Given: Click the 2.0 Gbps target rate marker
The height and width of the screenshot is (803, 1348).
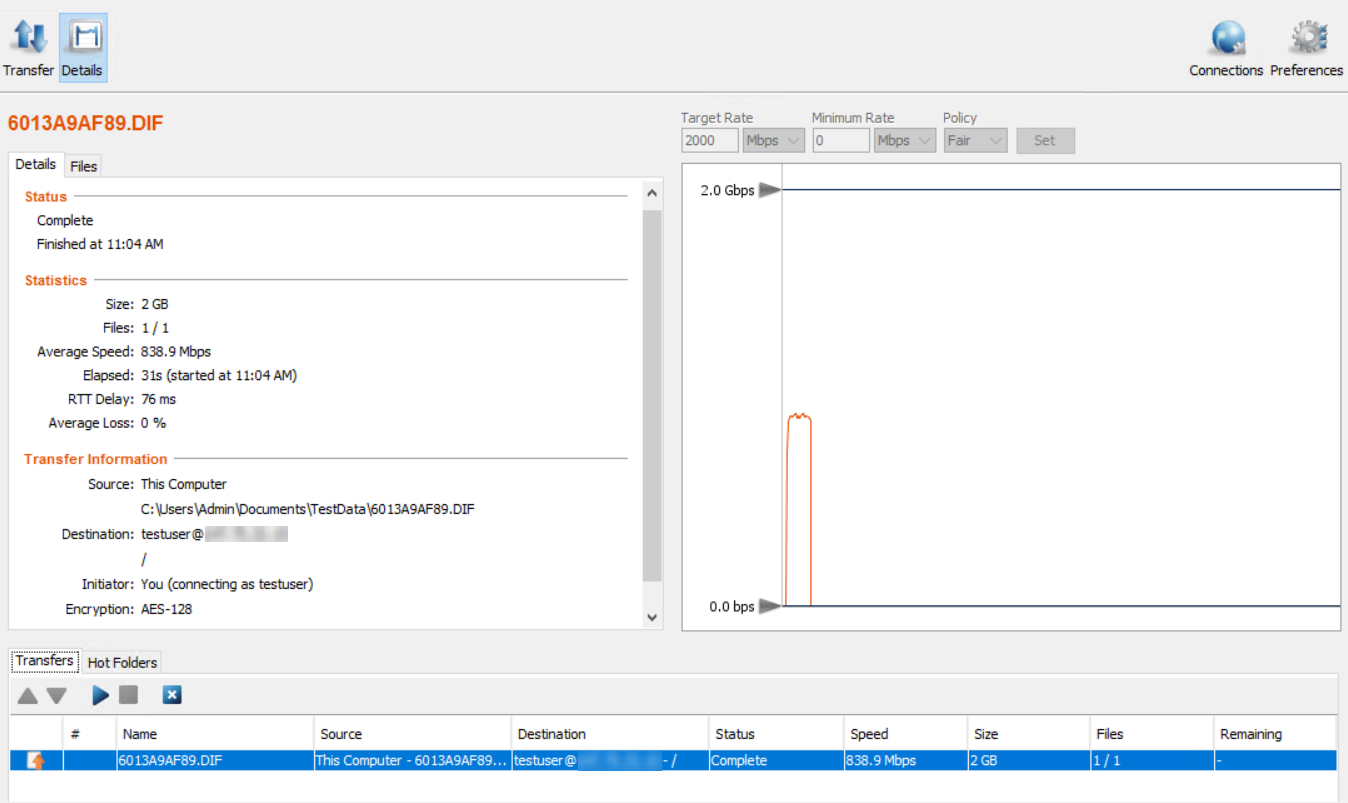Looking at the screenshot, I should pyautogui.click(x=769, y=190).
